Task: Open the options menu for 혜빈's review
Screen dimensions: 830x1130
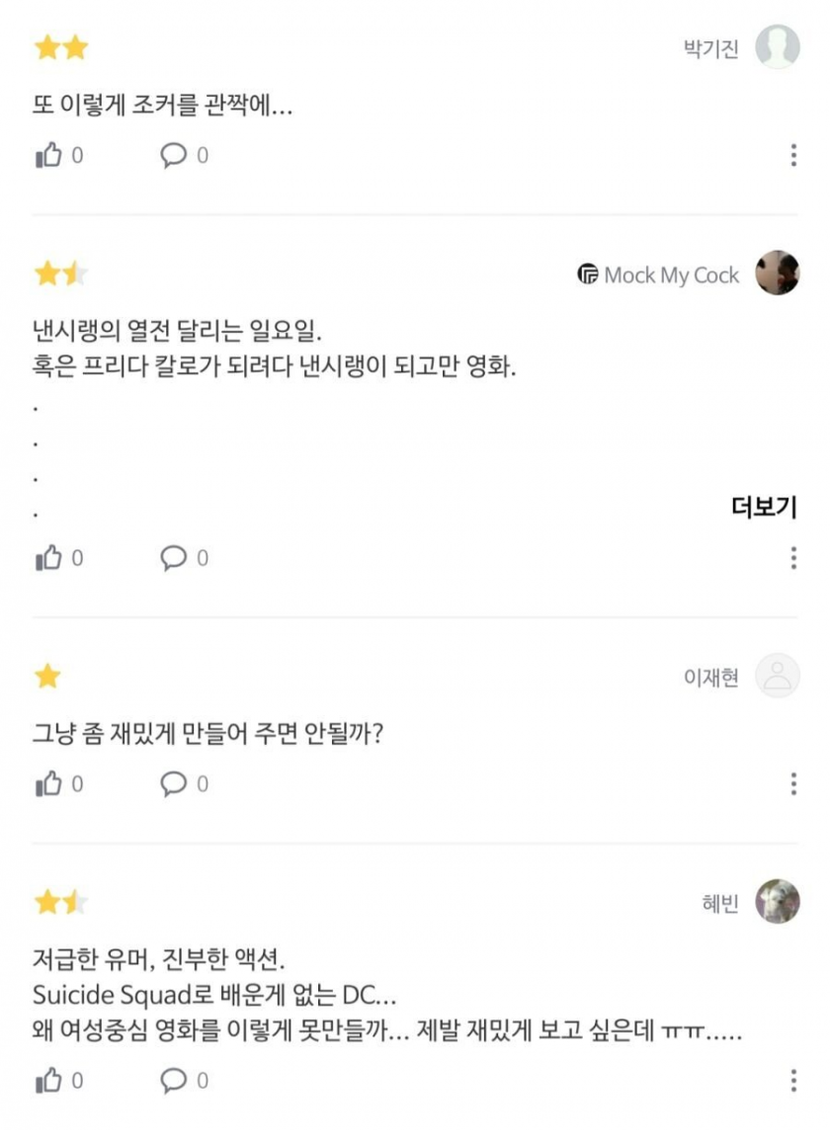Action: pyautogui.click(x=793, y=1080)
